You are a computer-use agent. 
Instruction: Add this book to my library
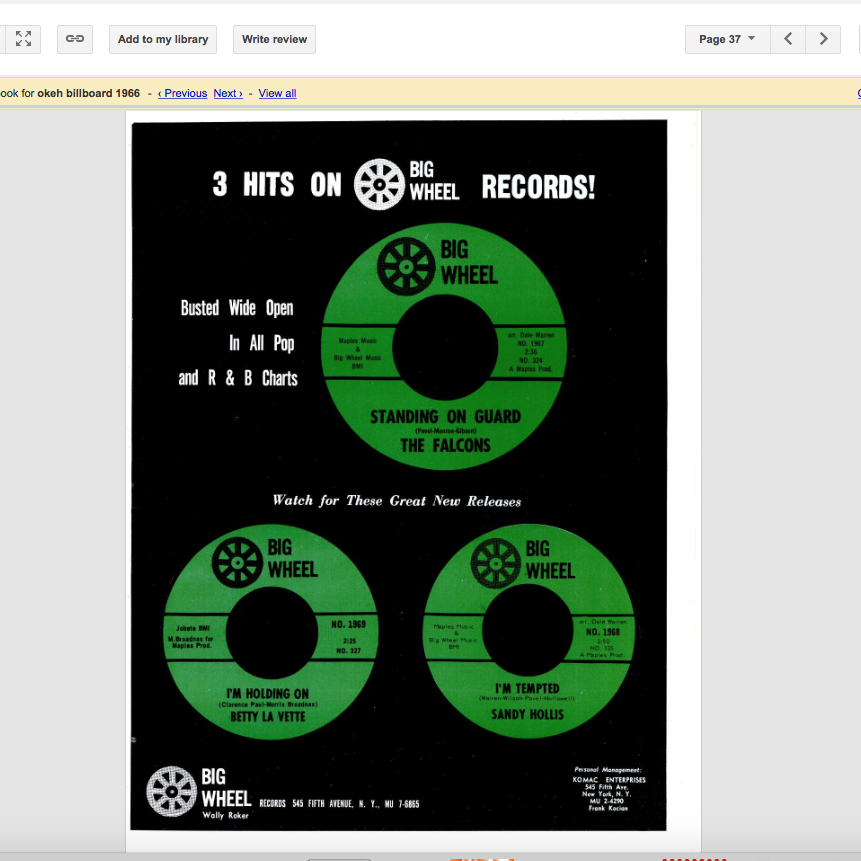click(163, 39)
